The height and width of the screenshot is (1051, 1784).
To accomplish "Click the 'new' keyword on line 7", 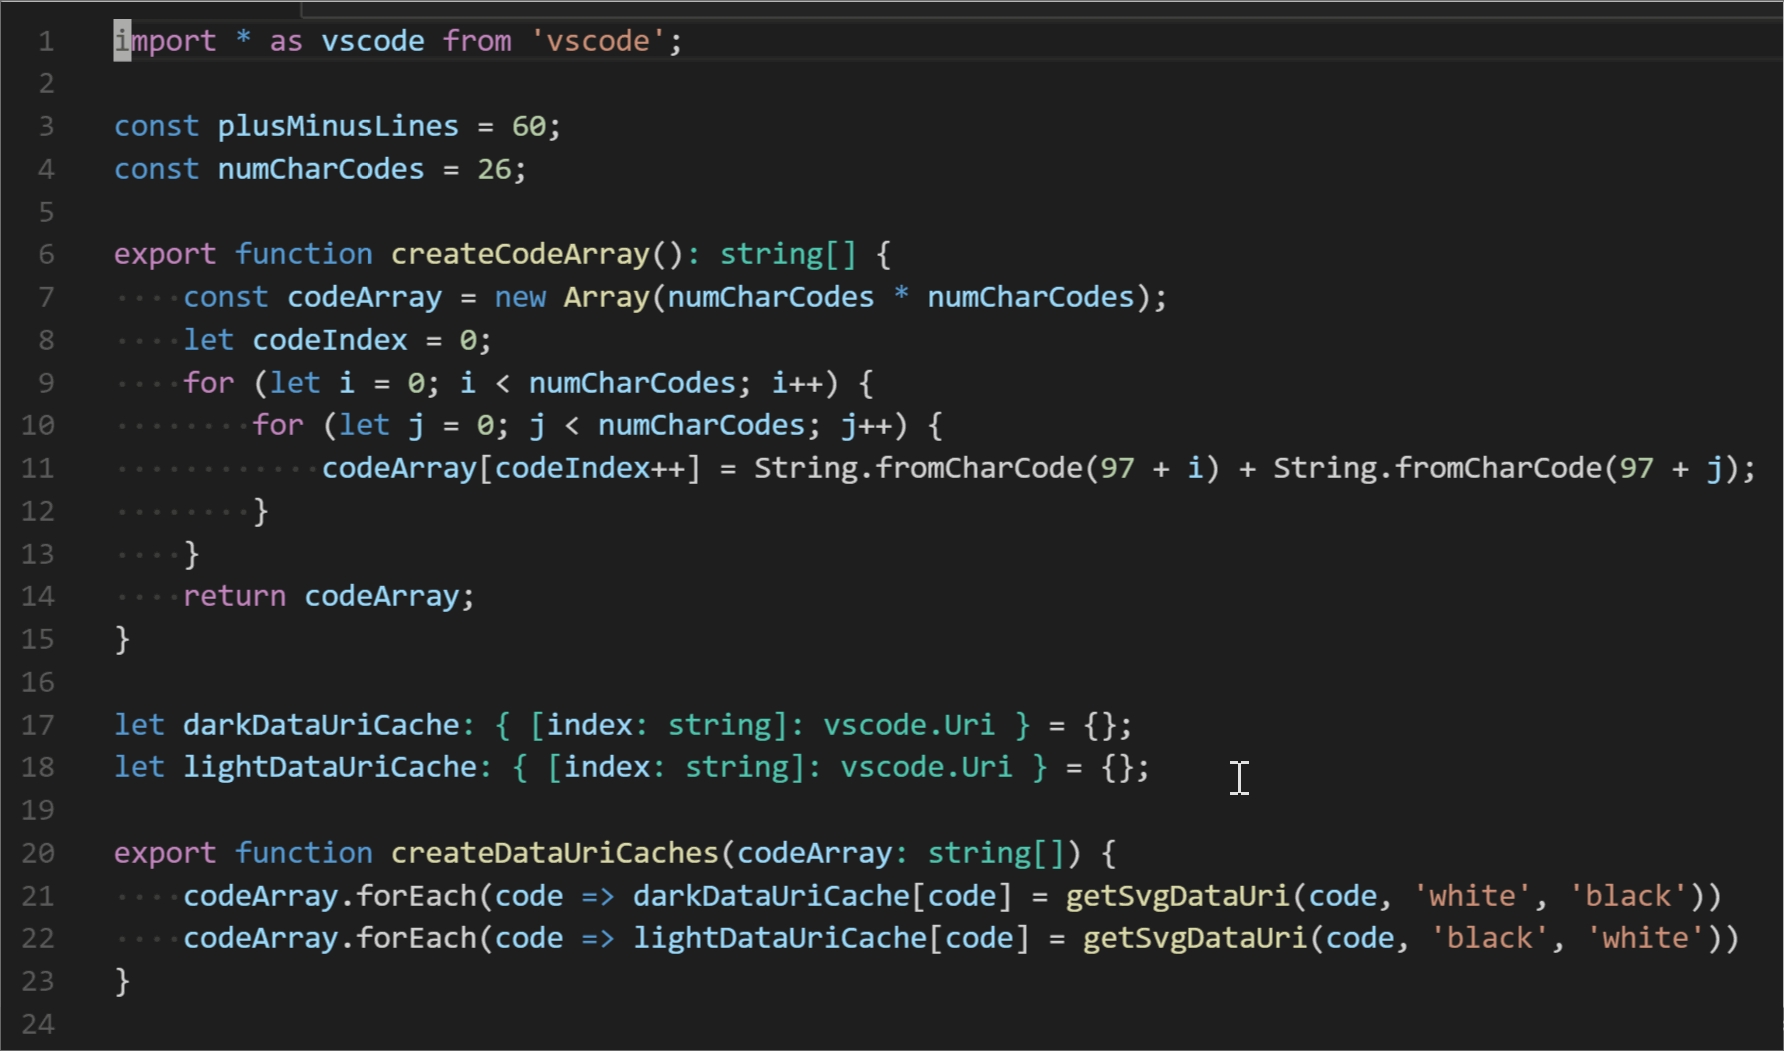I will (520, 297).
